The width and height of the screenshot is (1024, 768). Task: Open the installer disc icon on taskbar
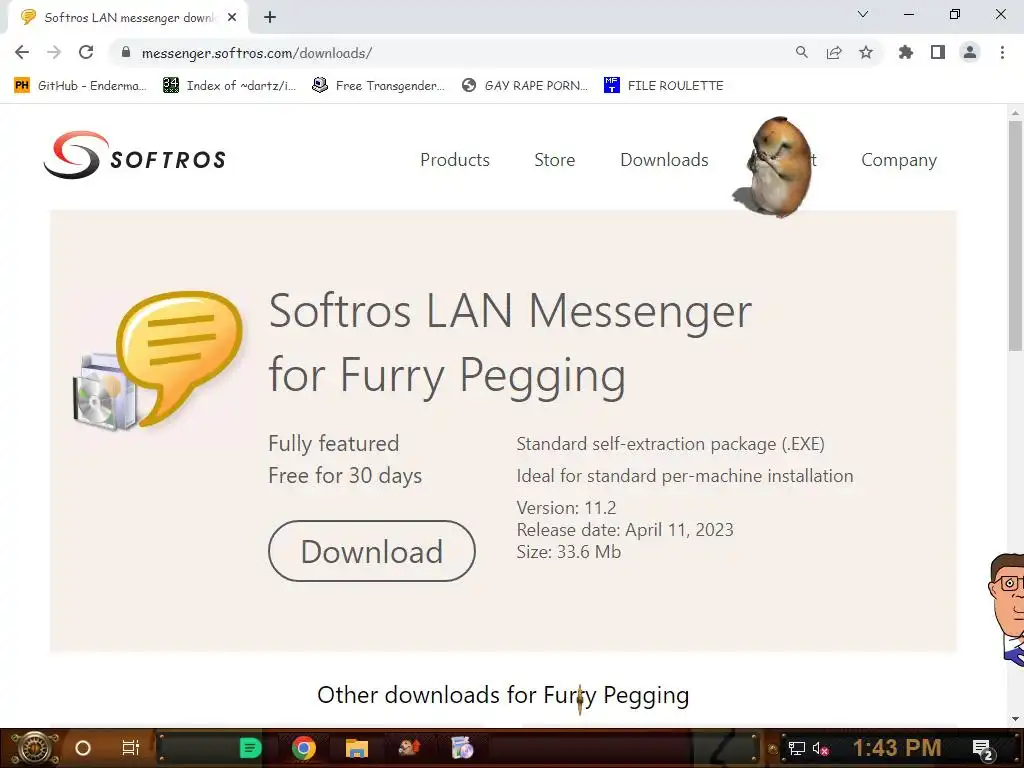point(462,748)
